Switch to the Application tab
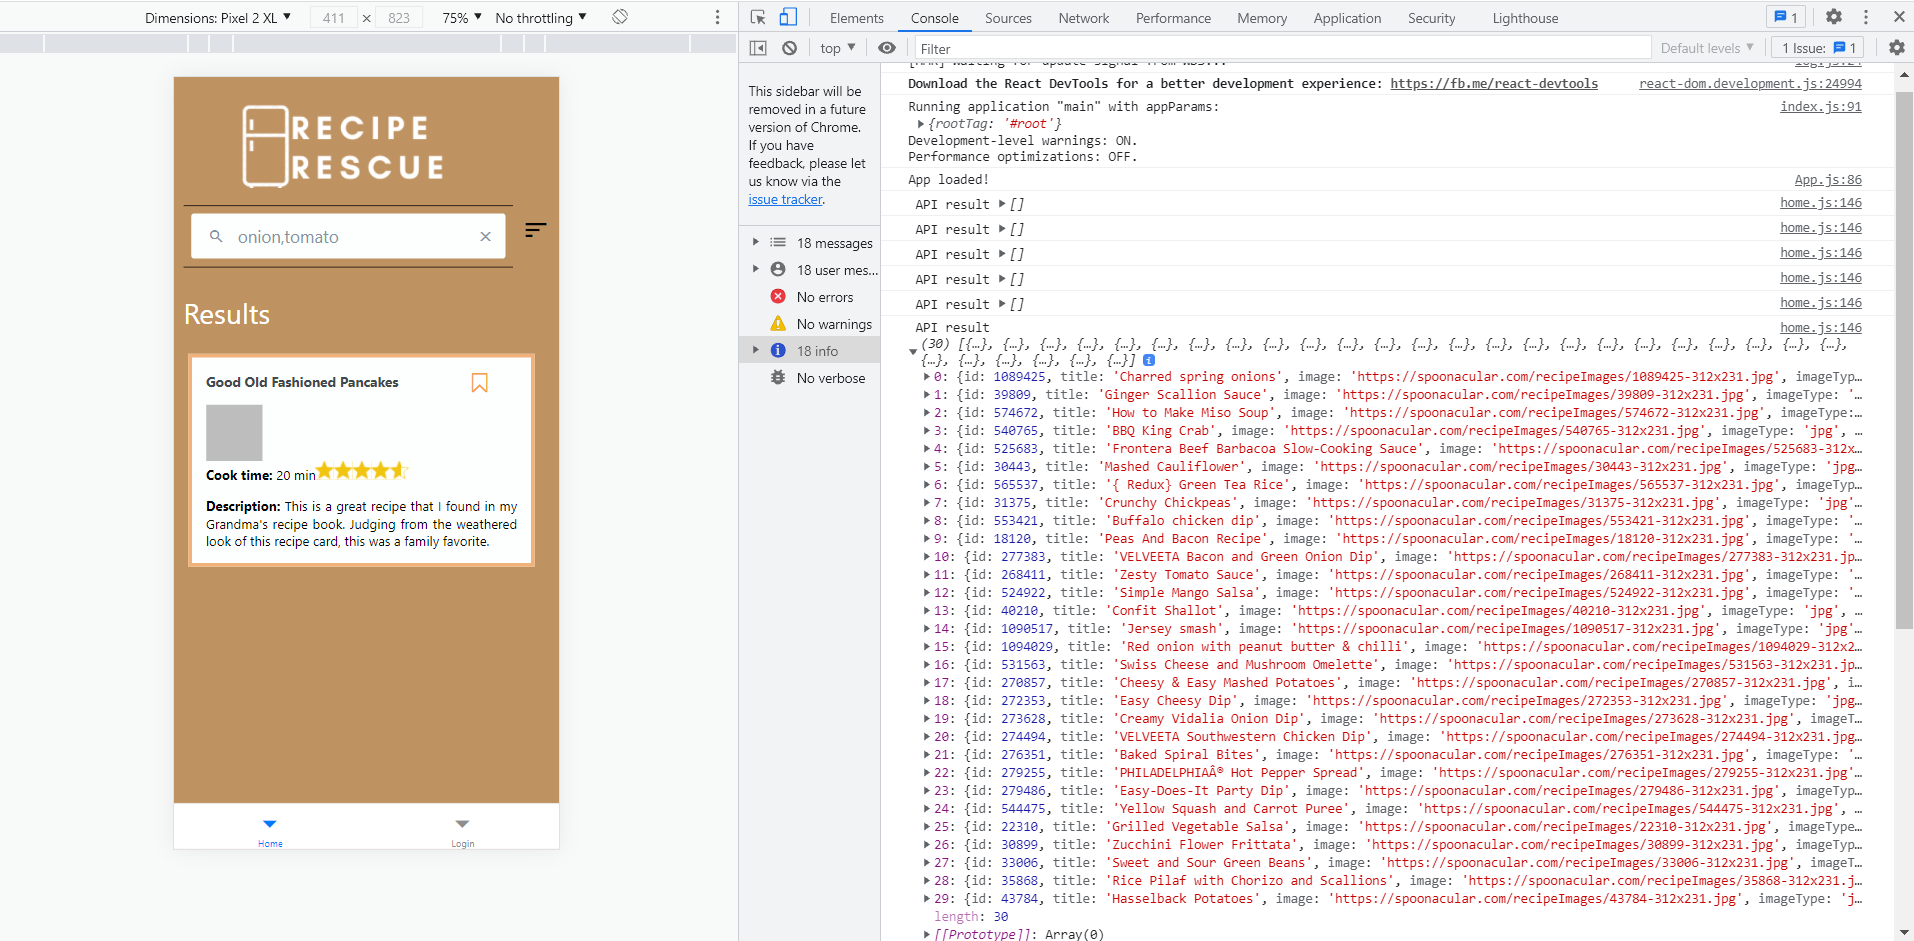Image resolution: width=1914 pixels, height=941 pixels. coord(1347,18)
